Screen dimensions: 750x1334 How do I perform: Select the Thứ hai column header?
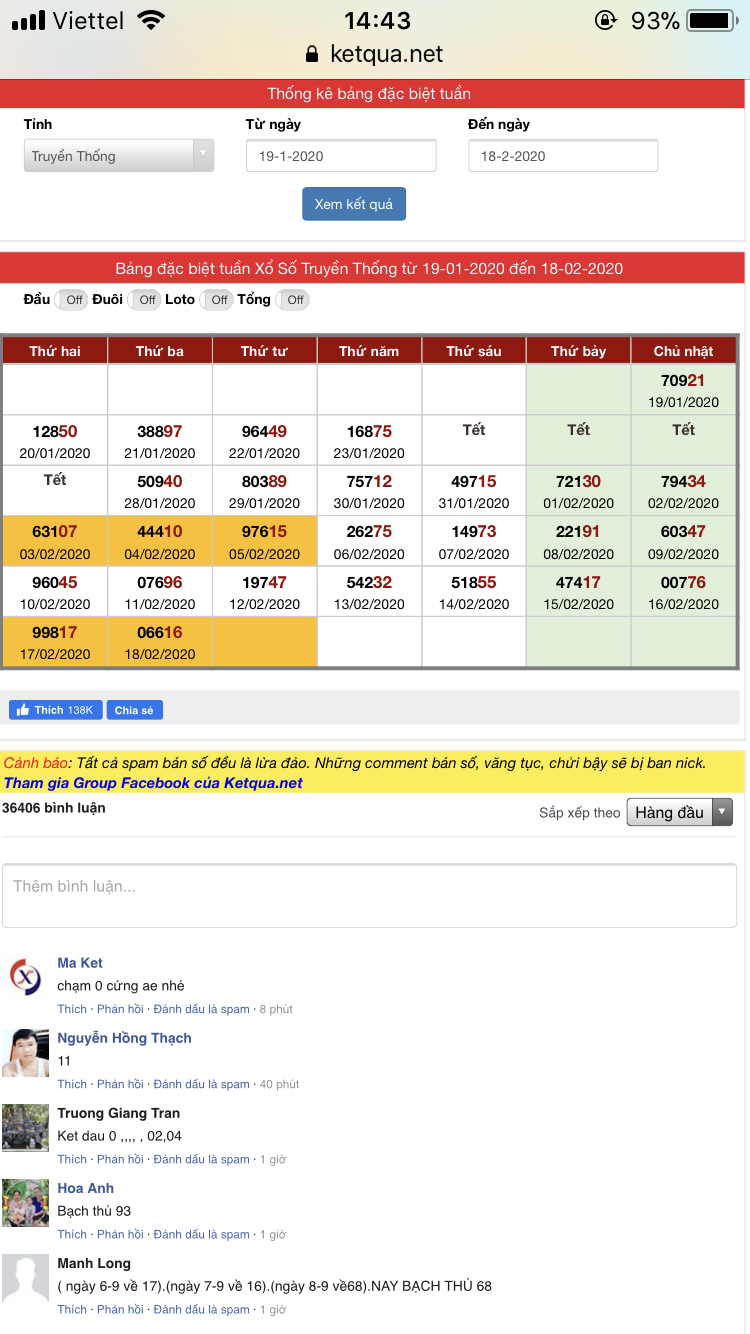[x=55, y=351]
